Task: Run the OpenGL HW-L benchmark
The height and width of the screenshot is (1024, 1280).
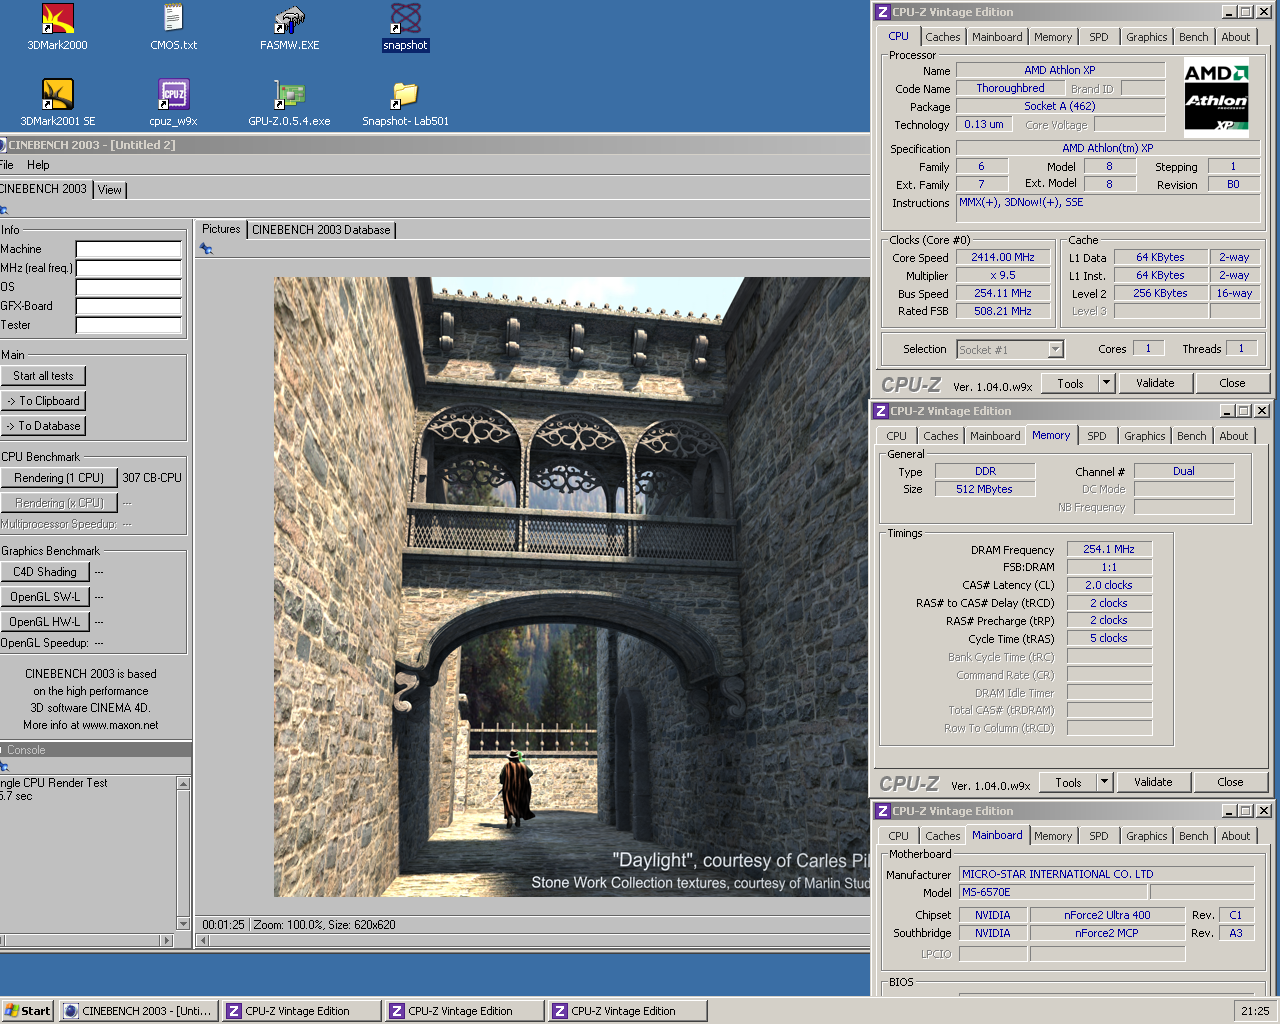Action: (x=45, y=622)
